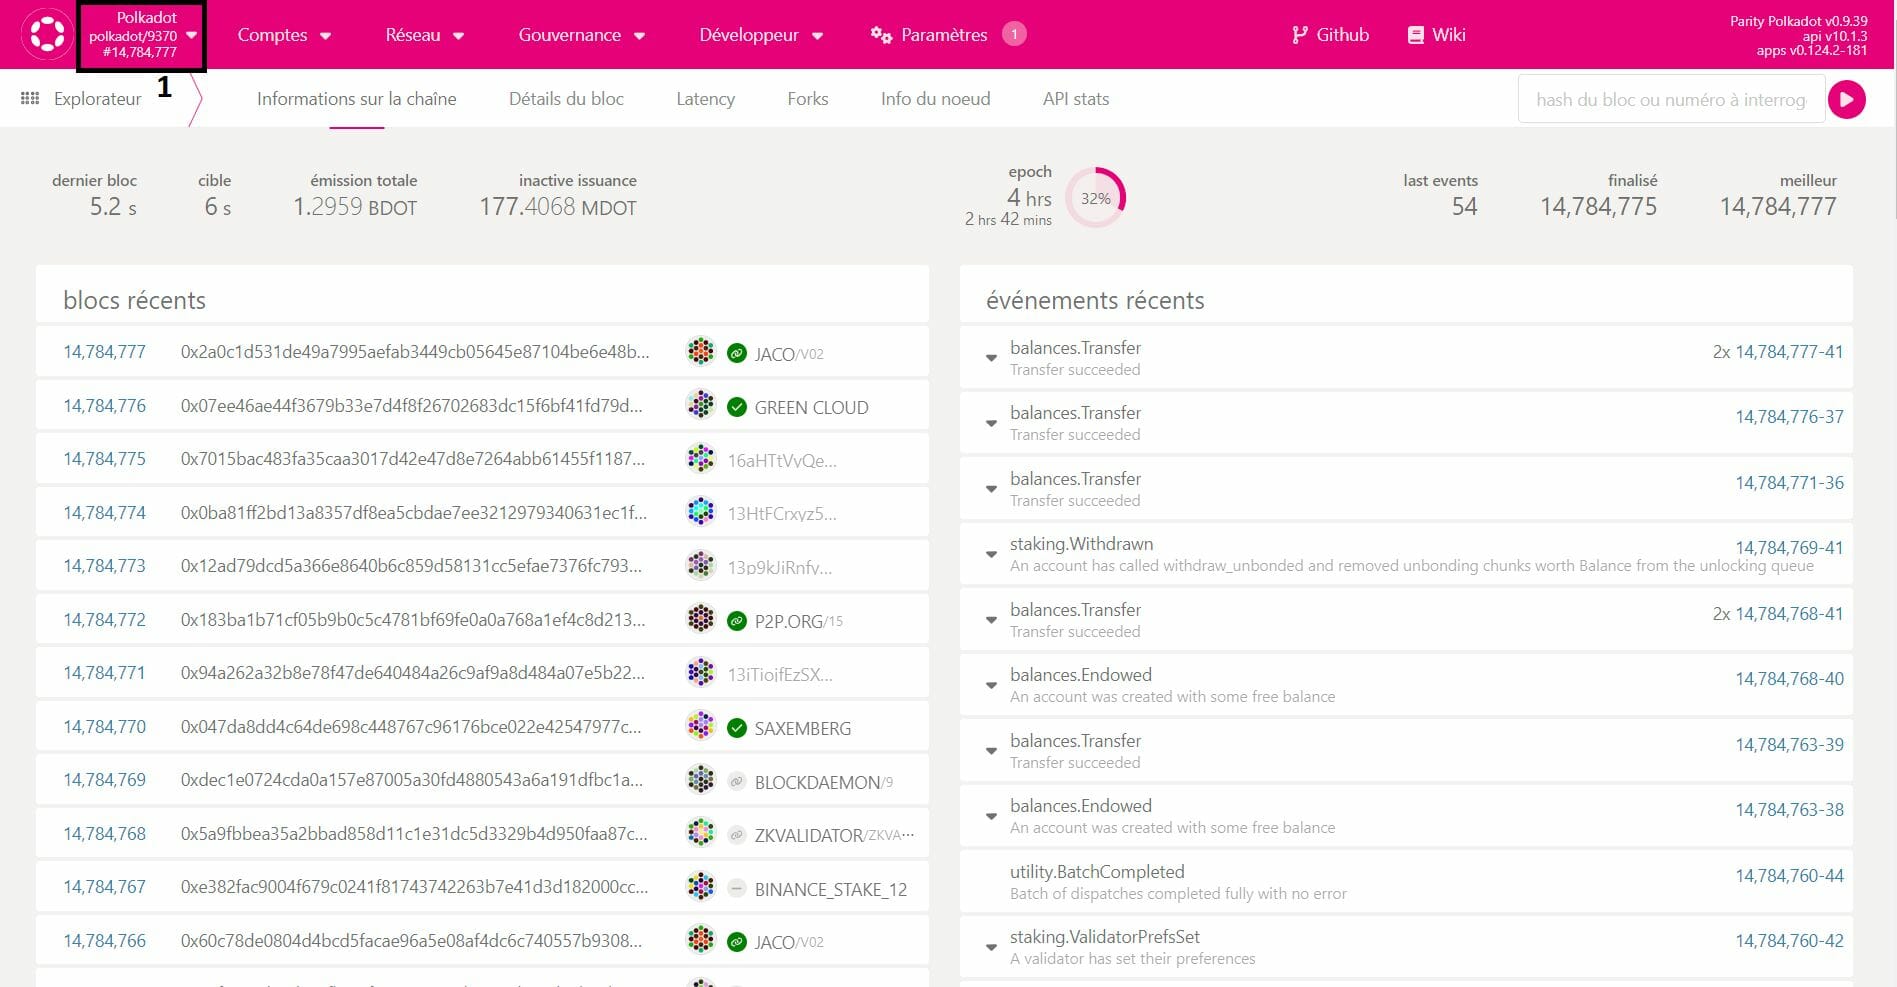Open the Développeur menu
Image resolution: width=1897 pixels, height=987 pixels.
point(761,35)
